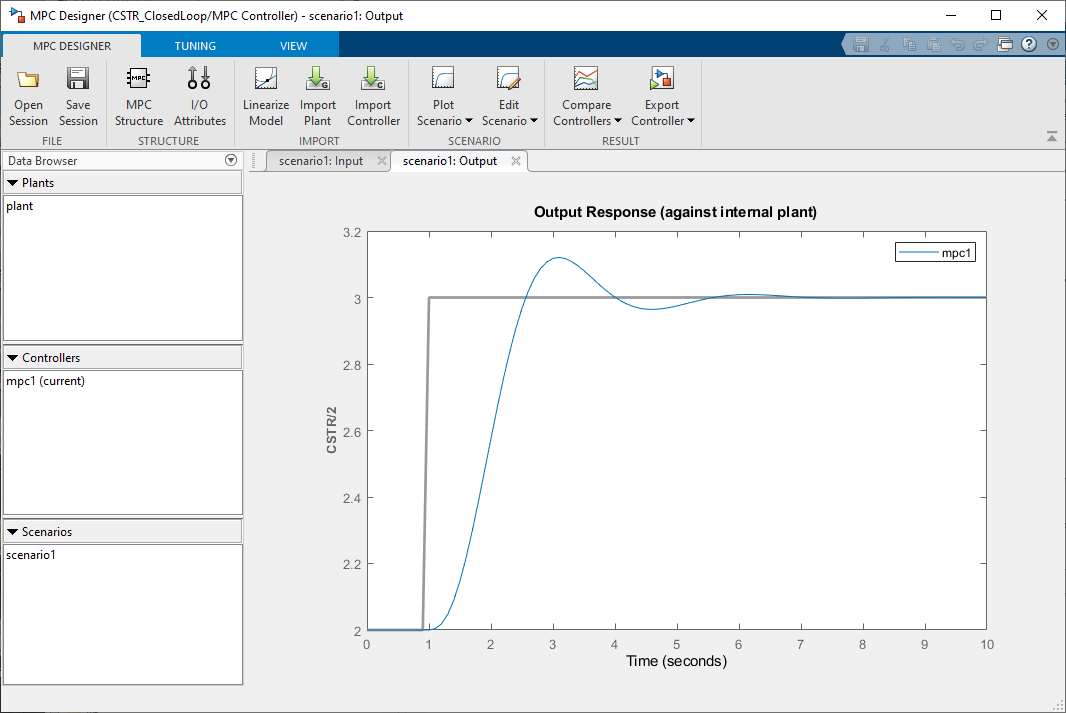Open help with the question mark icon
Viewport: 1066px width, 713px height.
pos(1029,45)
